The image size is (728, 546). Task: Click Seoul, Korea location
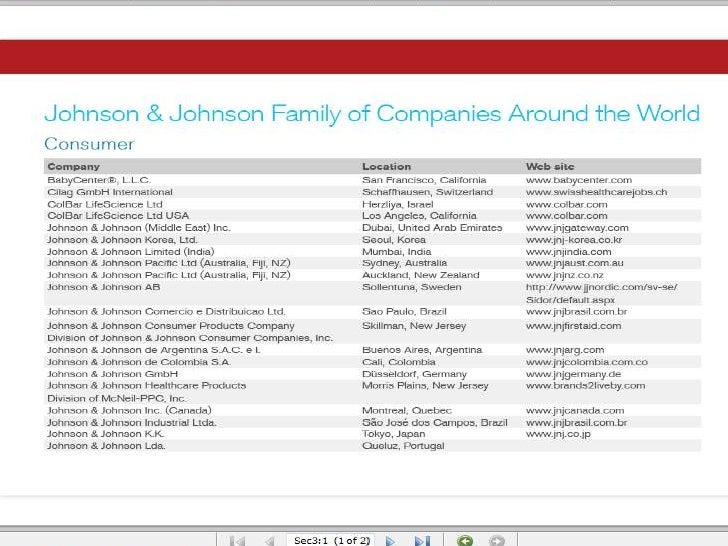pyautogui.click(x=394, y=240)
